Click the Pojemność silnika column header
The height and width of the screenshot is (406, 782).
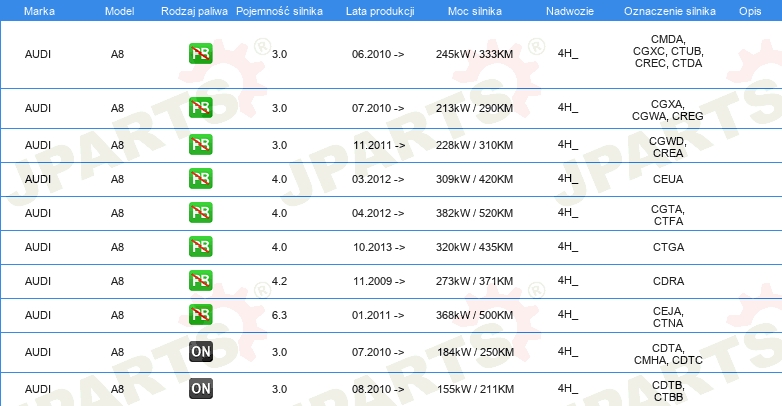point(279,11)
